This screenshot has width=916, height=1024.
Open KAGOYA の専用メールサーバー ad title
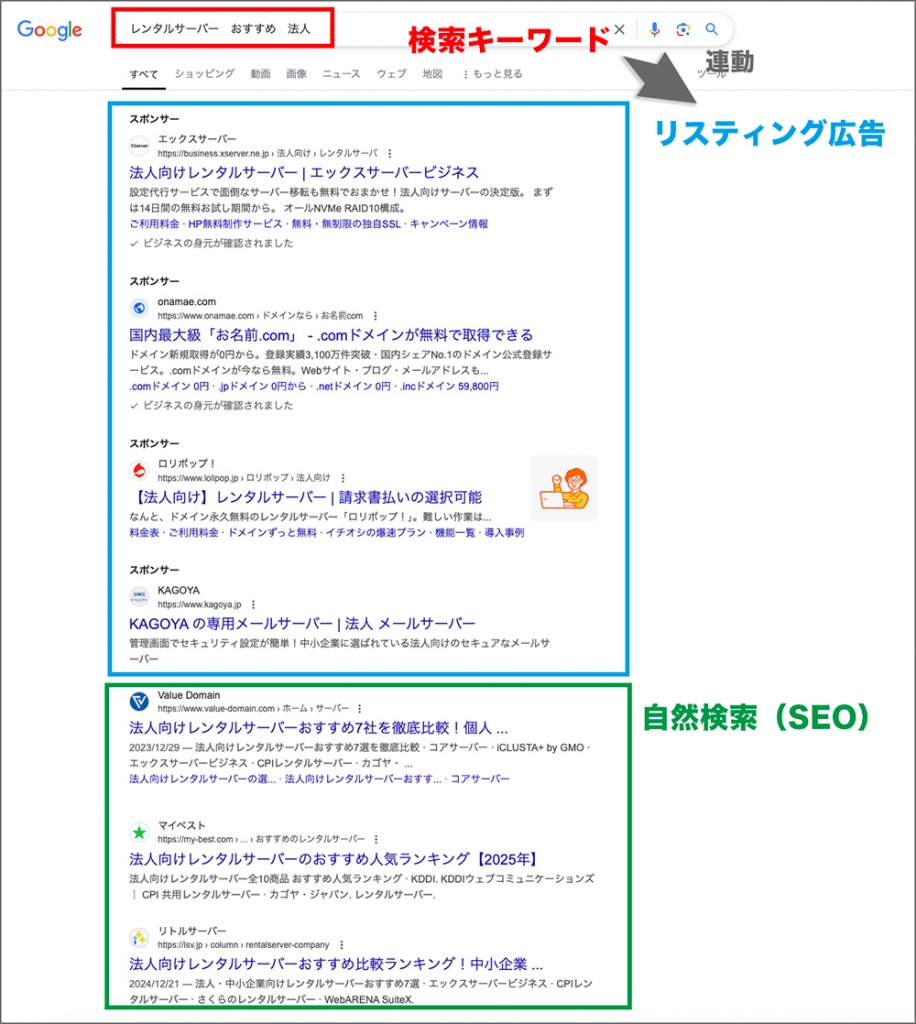(302, 624)
